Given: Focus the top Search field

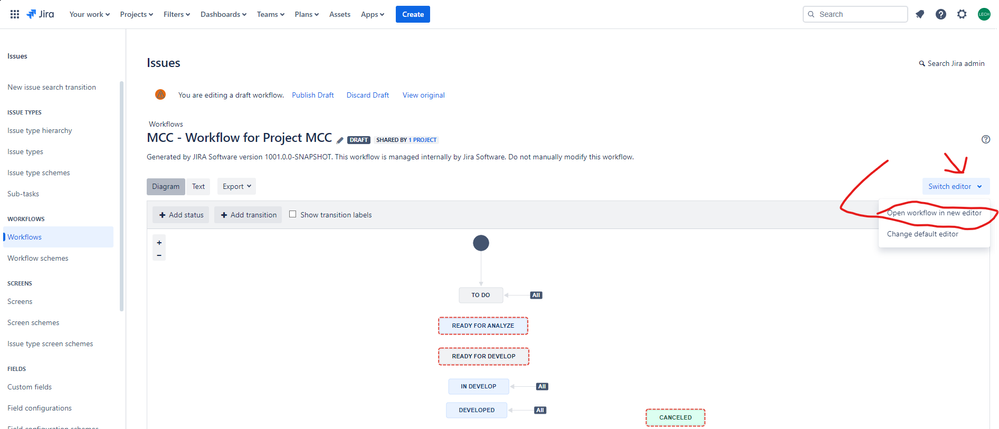Looking at the screenshot, I should (x=855, y=14).
